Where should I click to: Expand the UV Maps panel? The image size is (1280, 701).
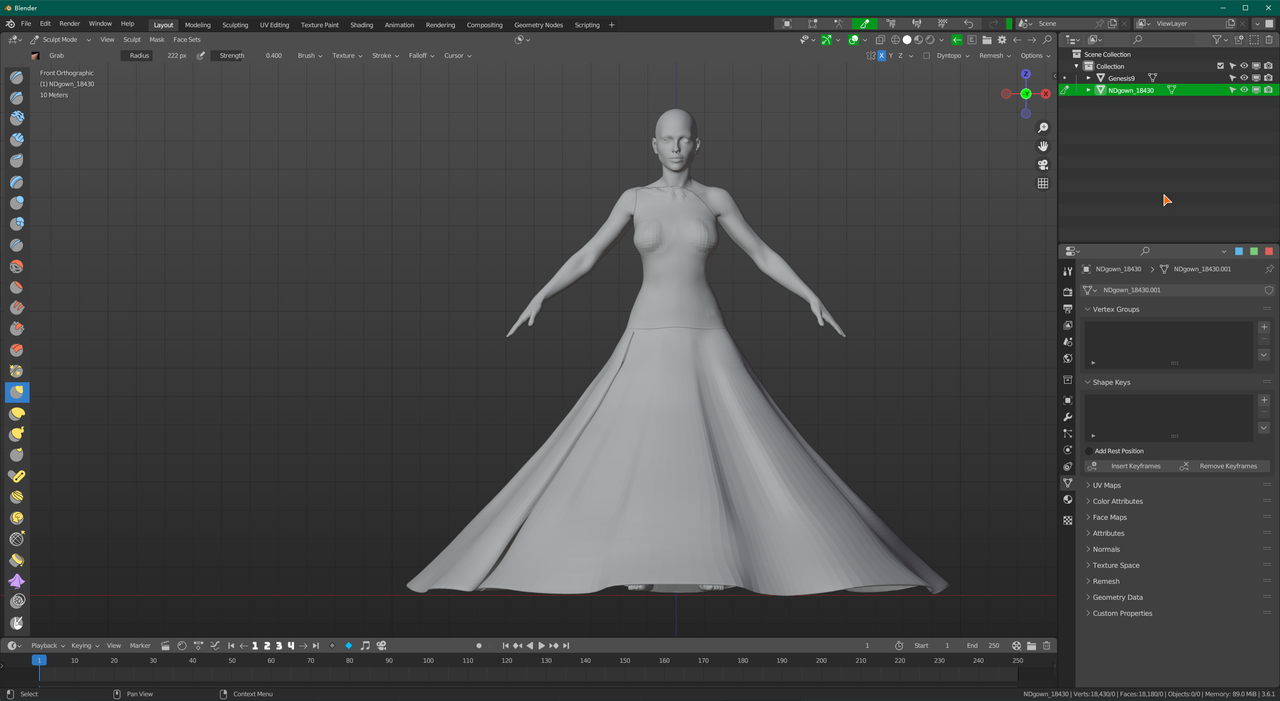click(1106, 485)
